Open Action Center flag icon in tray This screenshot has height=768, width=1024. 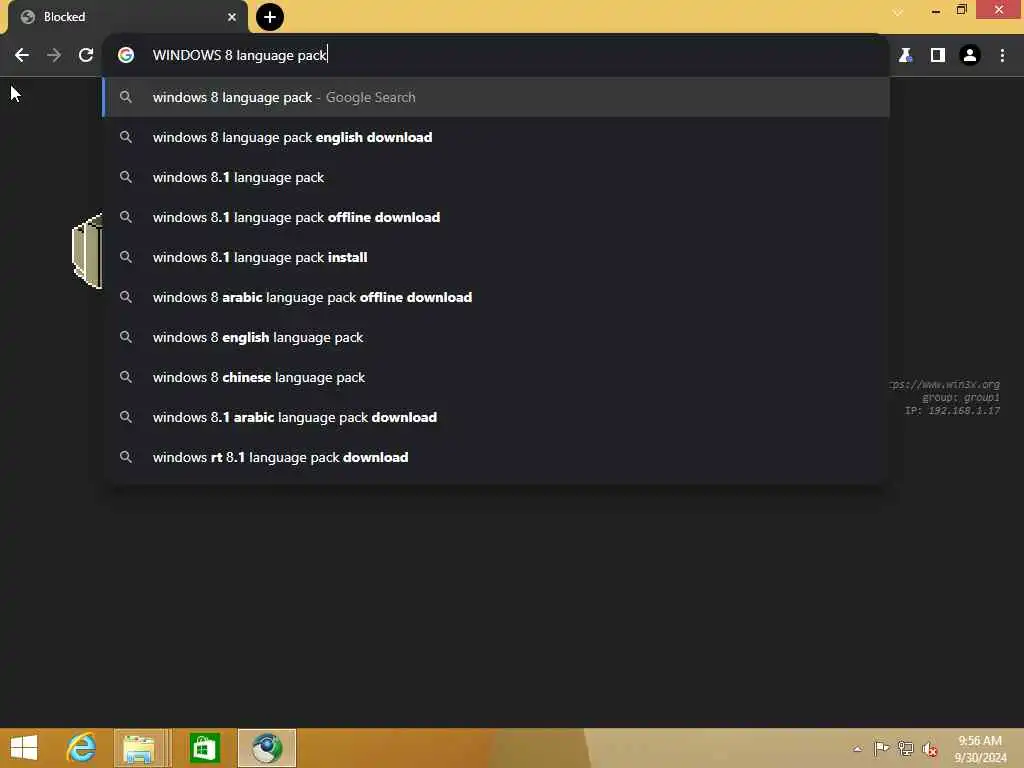pyautogui.click(x=881, y=748)
